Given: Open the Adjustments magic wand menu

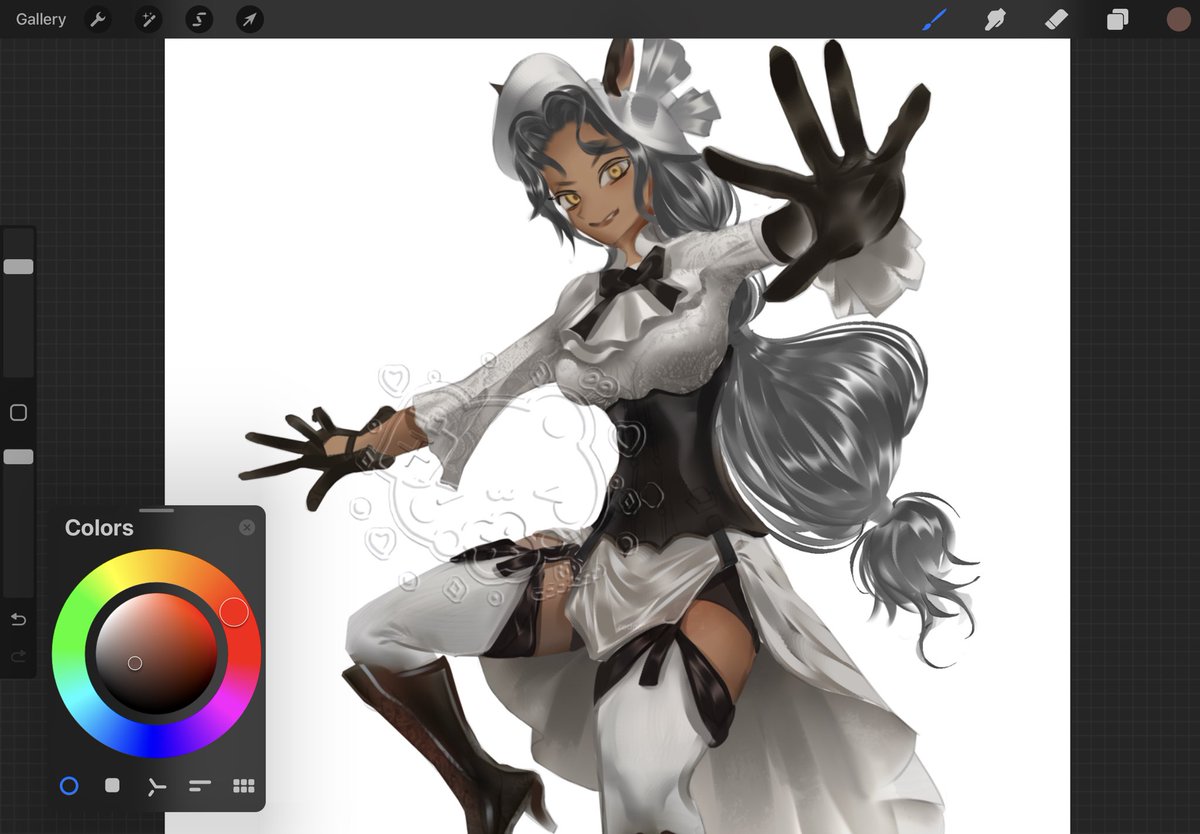Looking at the screenshot, I should pos(148,19).
